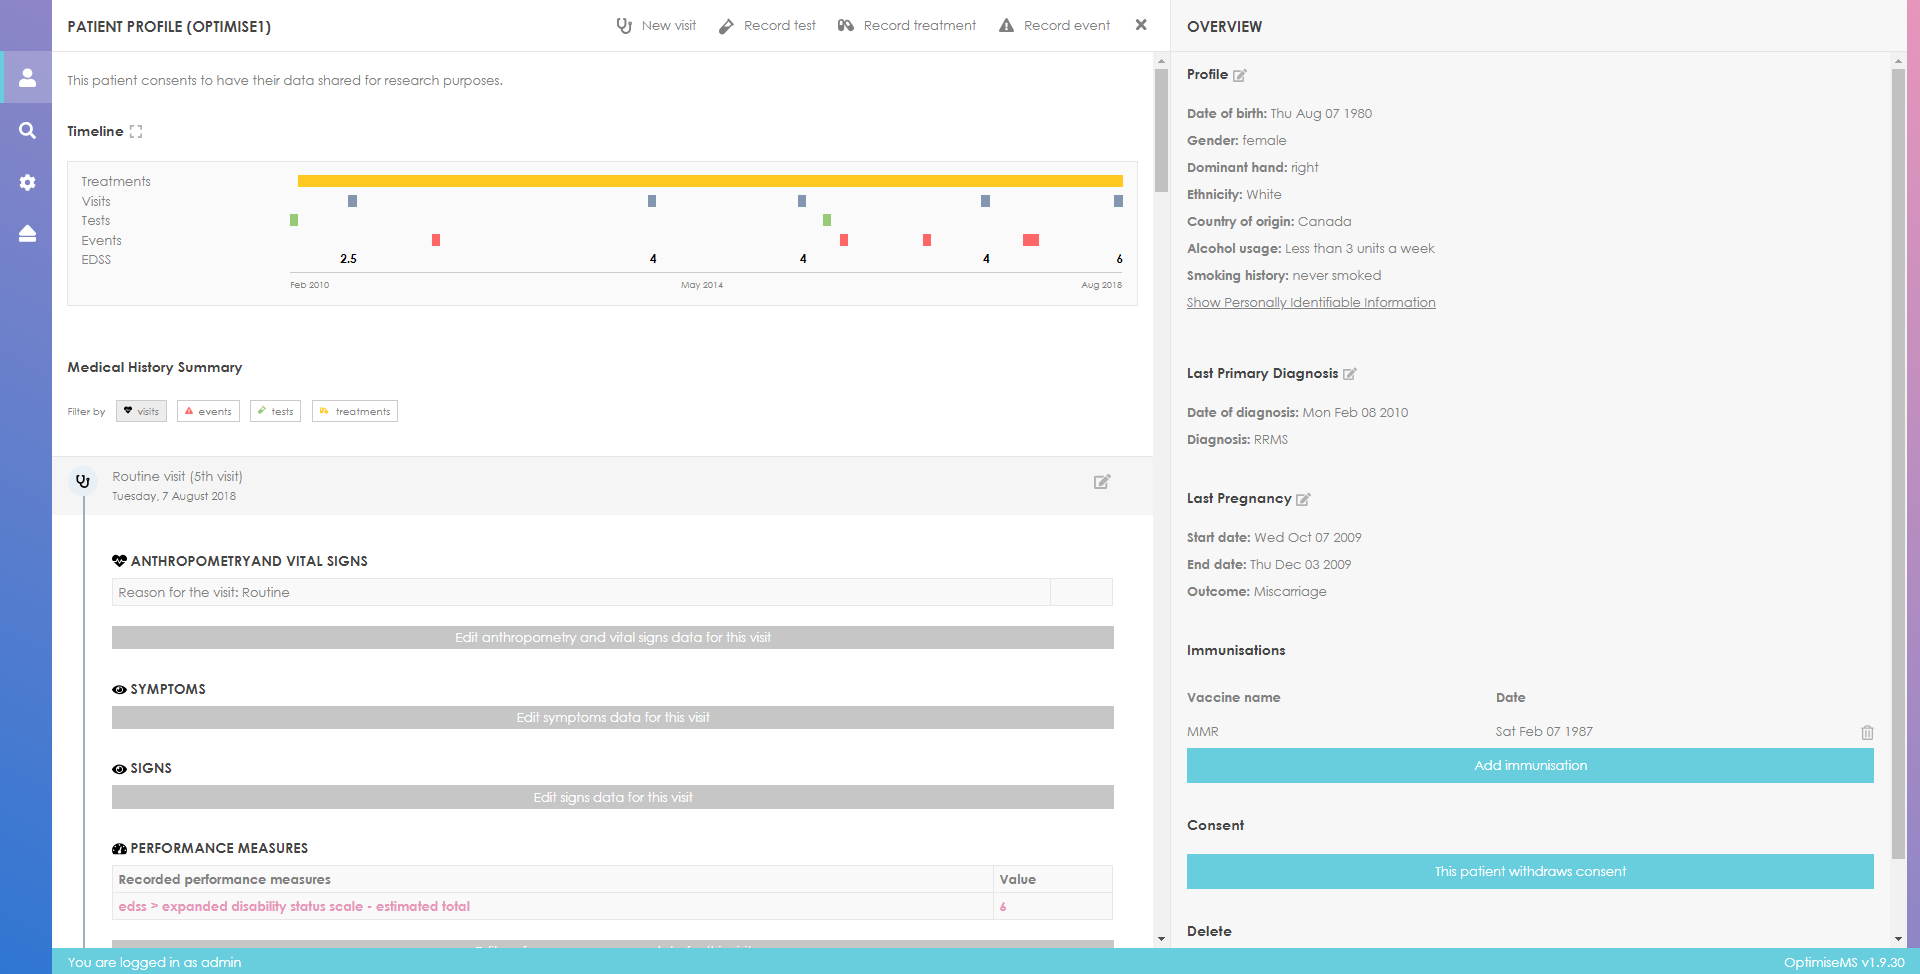Show Personally Identifiable Information
Viewport: 1920px width, 974px height.
tap(1310, 303)
